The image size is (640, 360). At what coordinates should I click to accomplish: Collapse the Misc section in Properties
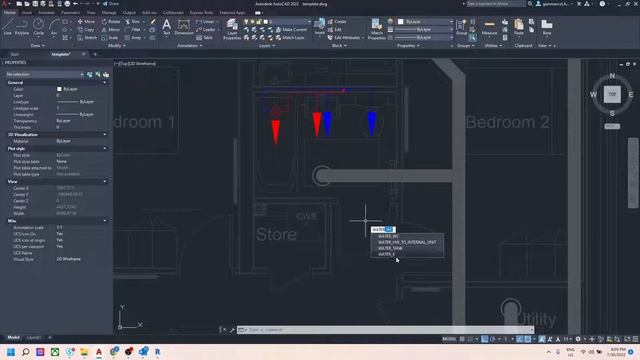coord(105,221)
